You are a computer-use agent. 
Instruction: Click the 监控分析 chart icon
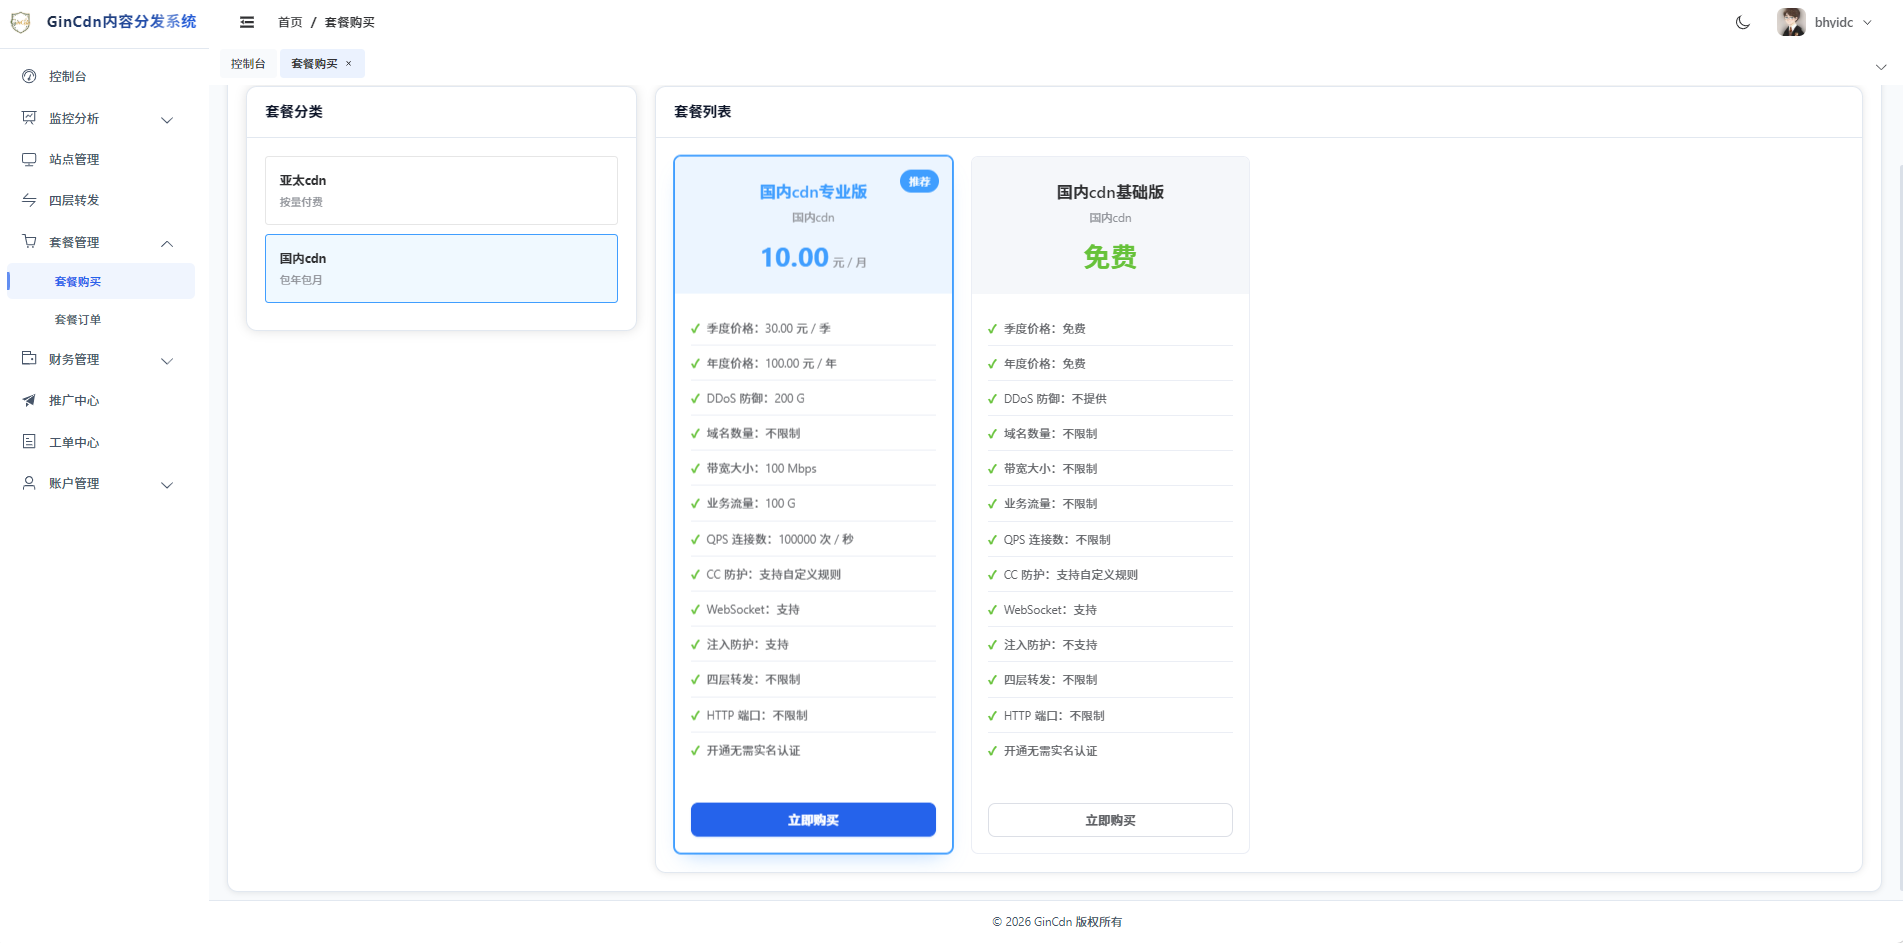click(29, 118)
